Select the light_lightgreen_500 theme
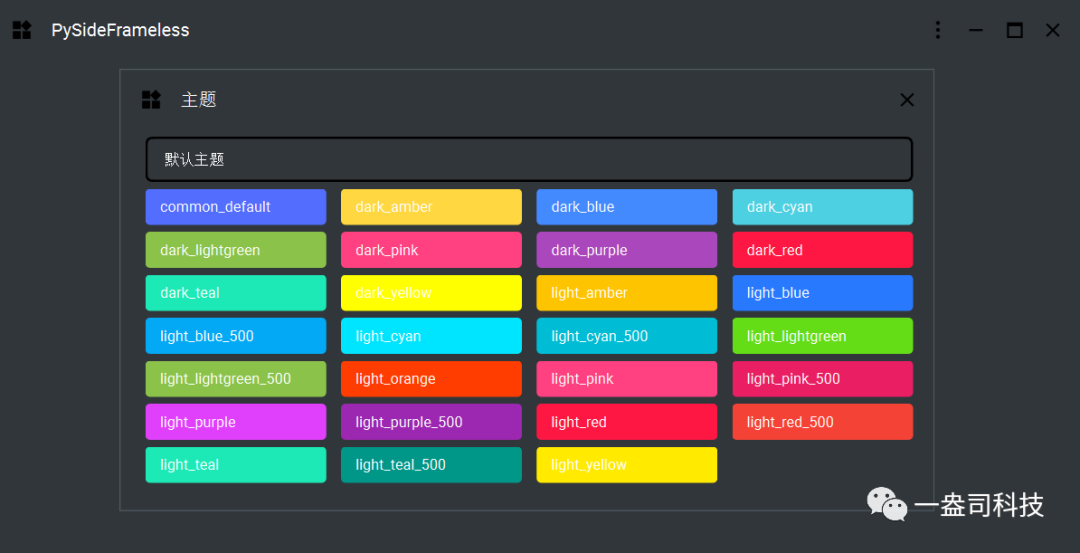The height and width of the screenshot is (553, 1080). 236,379
